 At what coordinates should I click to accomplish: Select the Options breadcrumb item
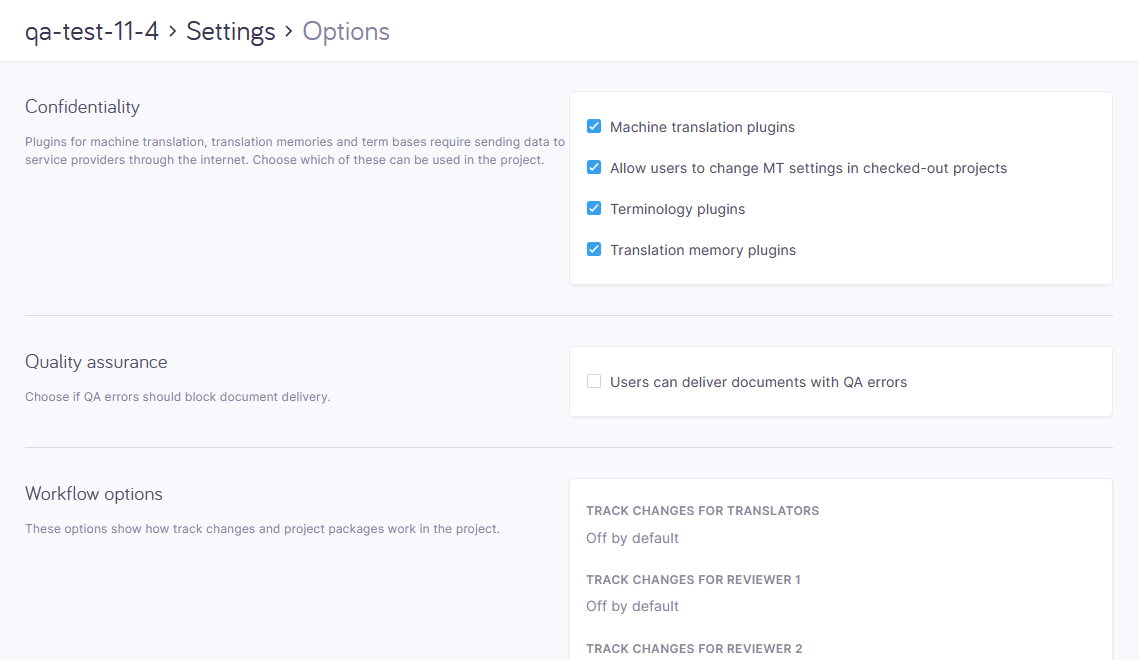(x=346, y=31)
